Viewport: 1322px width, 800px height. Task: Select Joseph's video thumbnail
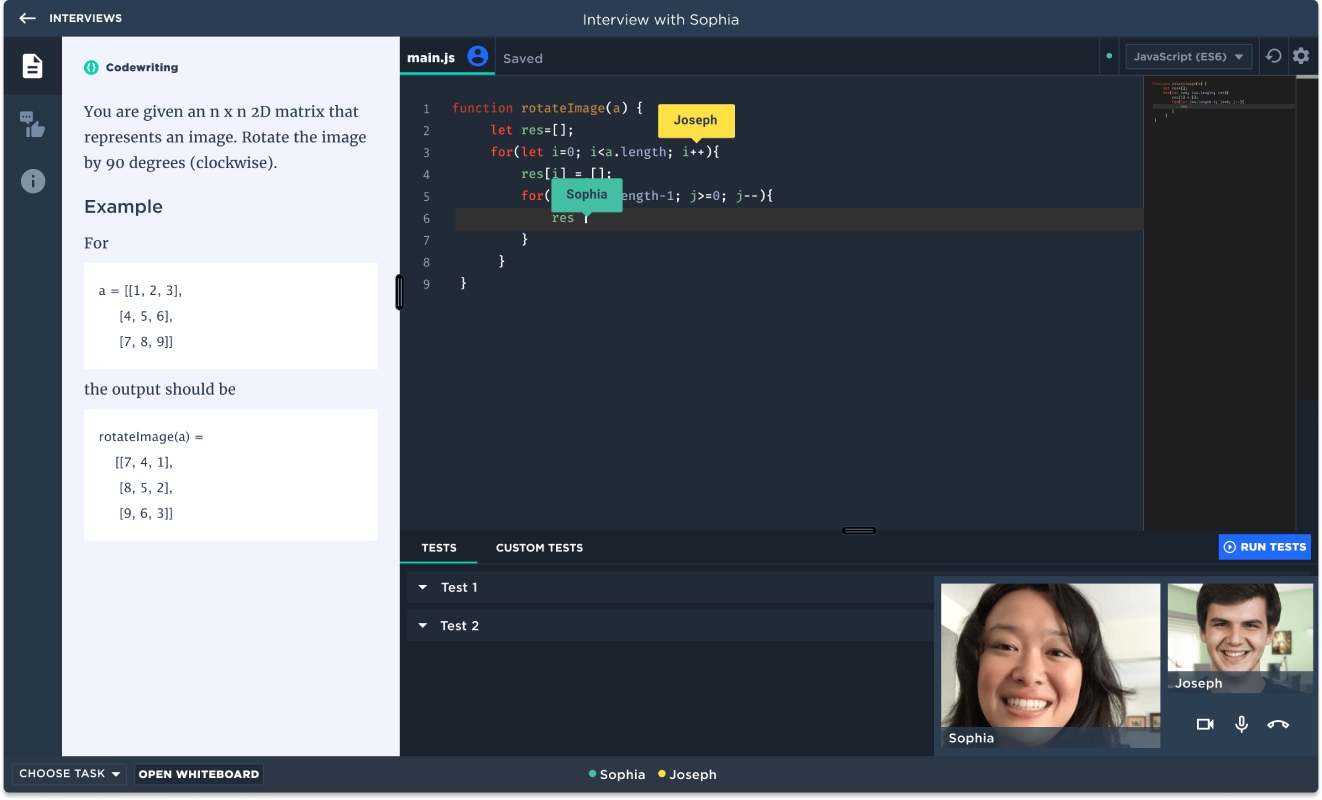[x=1240, y=638]
